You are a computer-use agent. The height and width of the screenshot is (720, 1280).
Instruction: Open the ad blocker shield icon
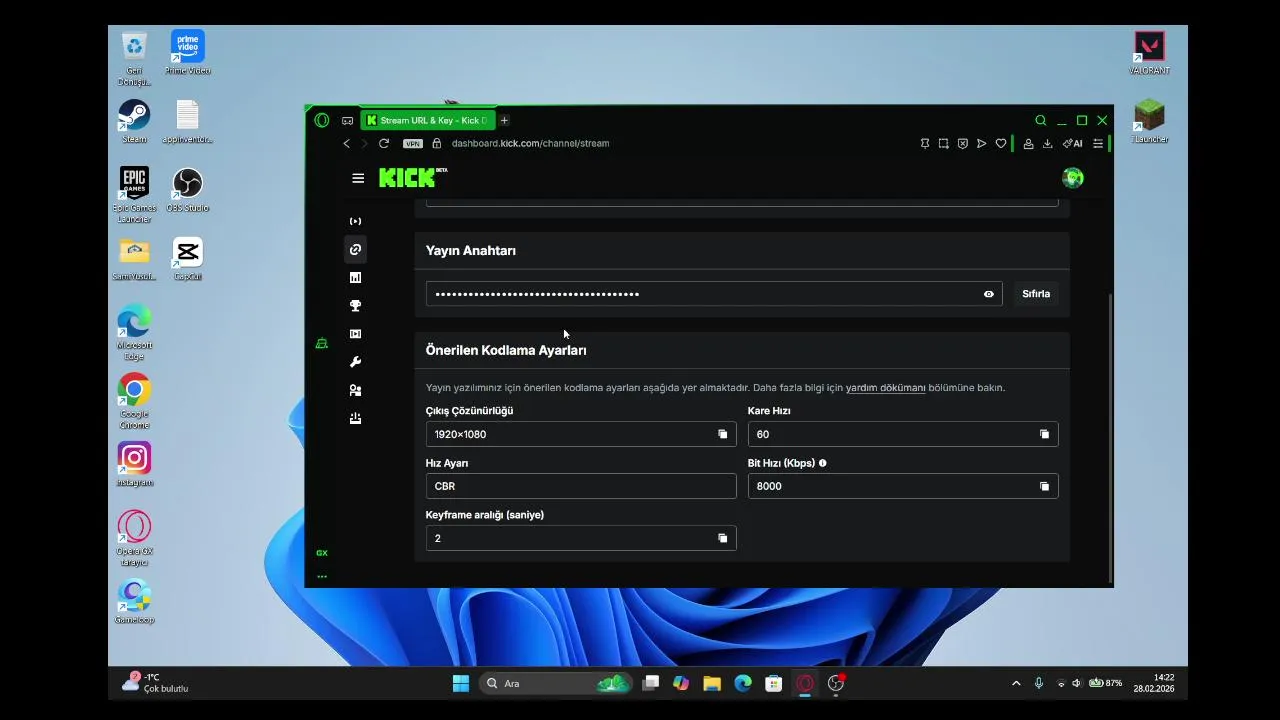pos(962,144)
